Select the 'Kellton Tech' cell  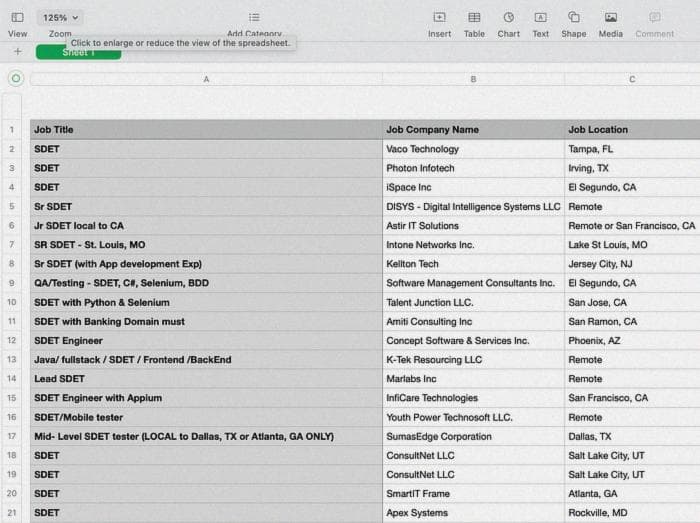point(473,264)
